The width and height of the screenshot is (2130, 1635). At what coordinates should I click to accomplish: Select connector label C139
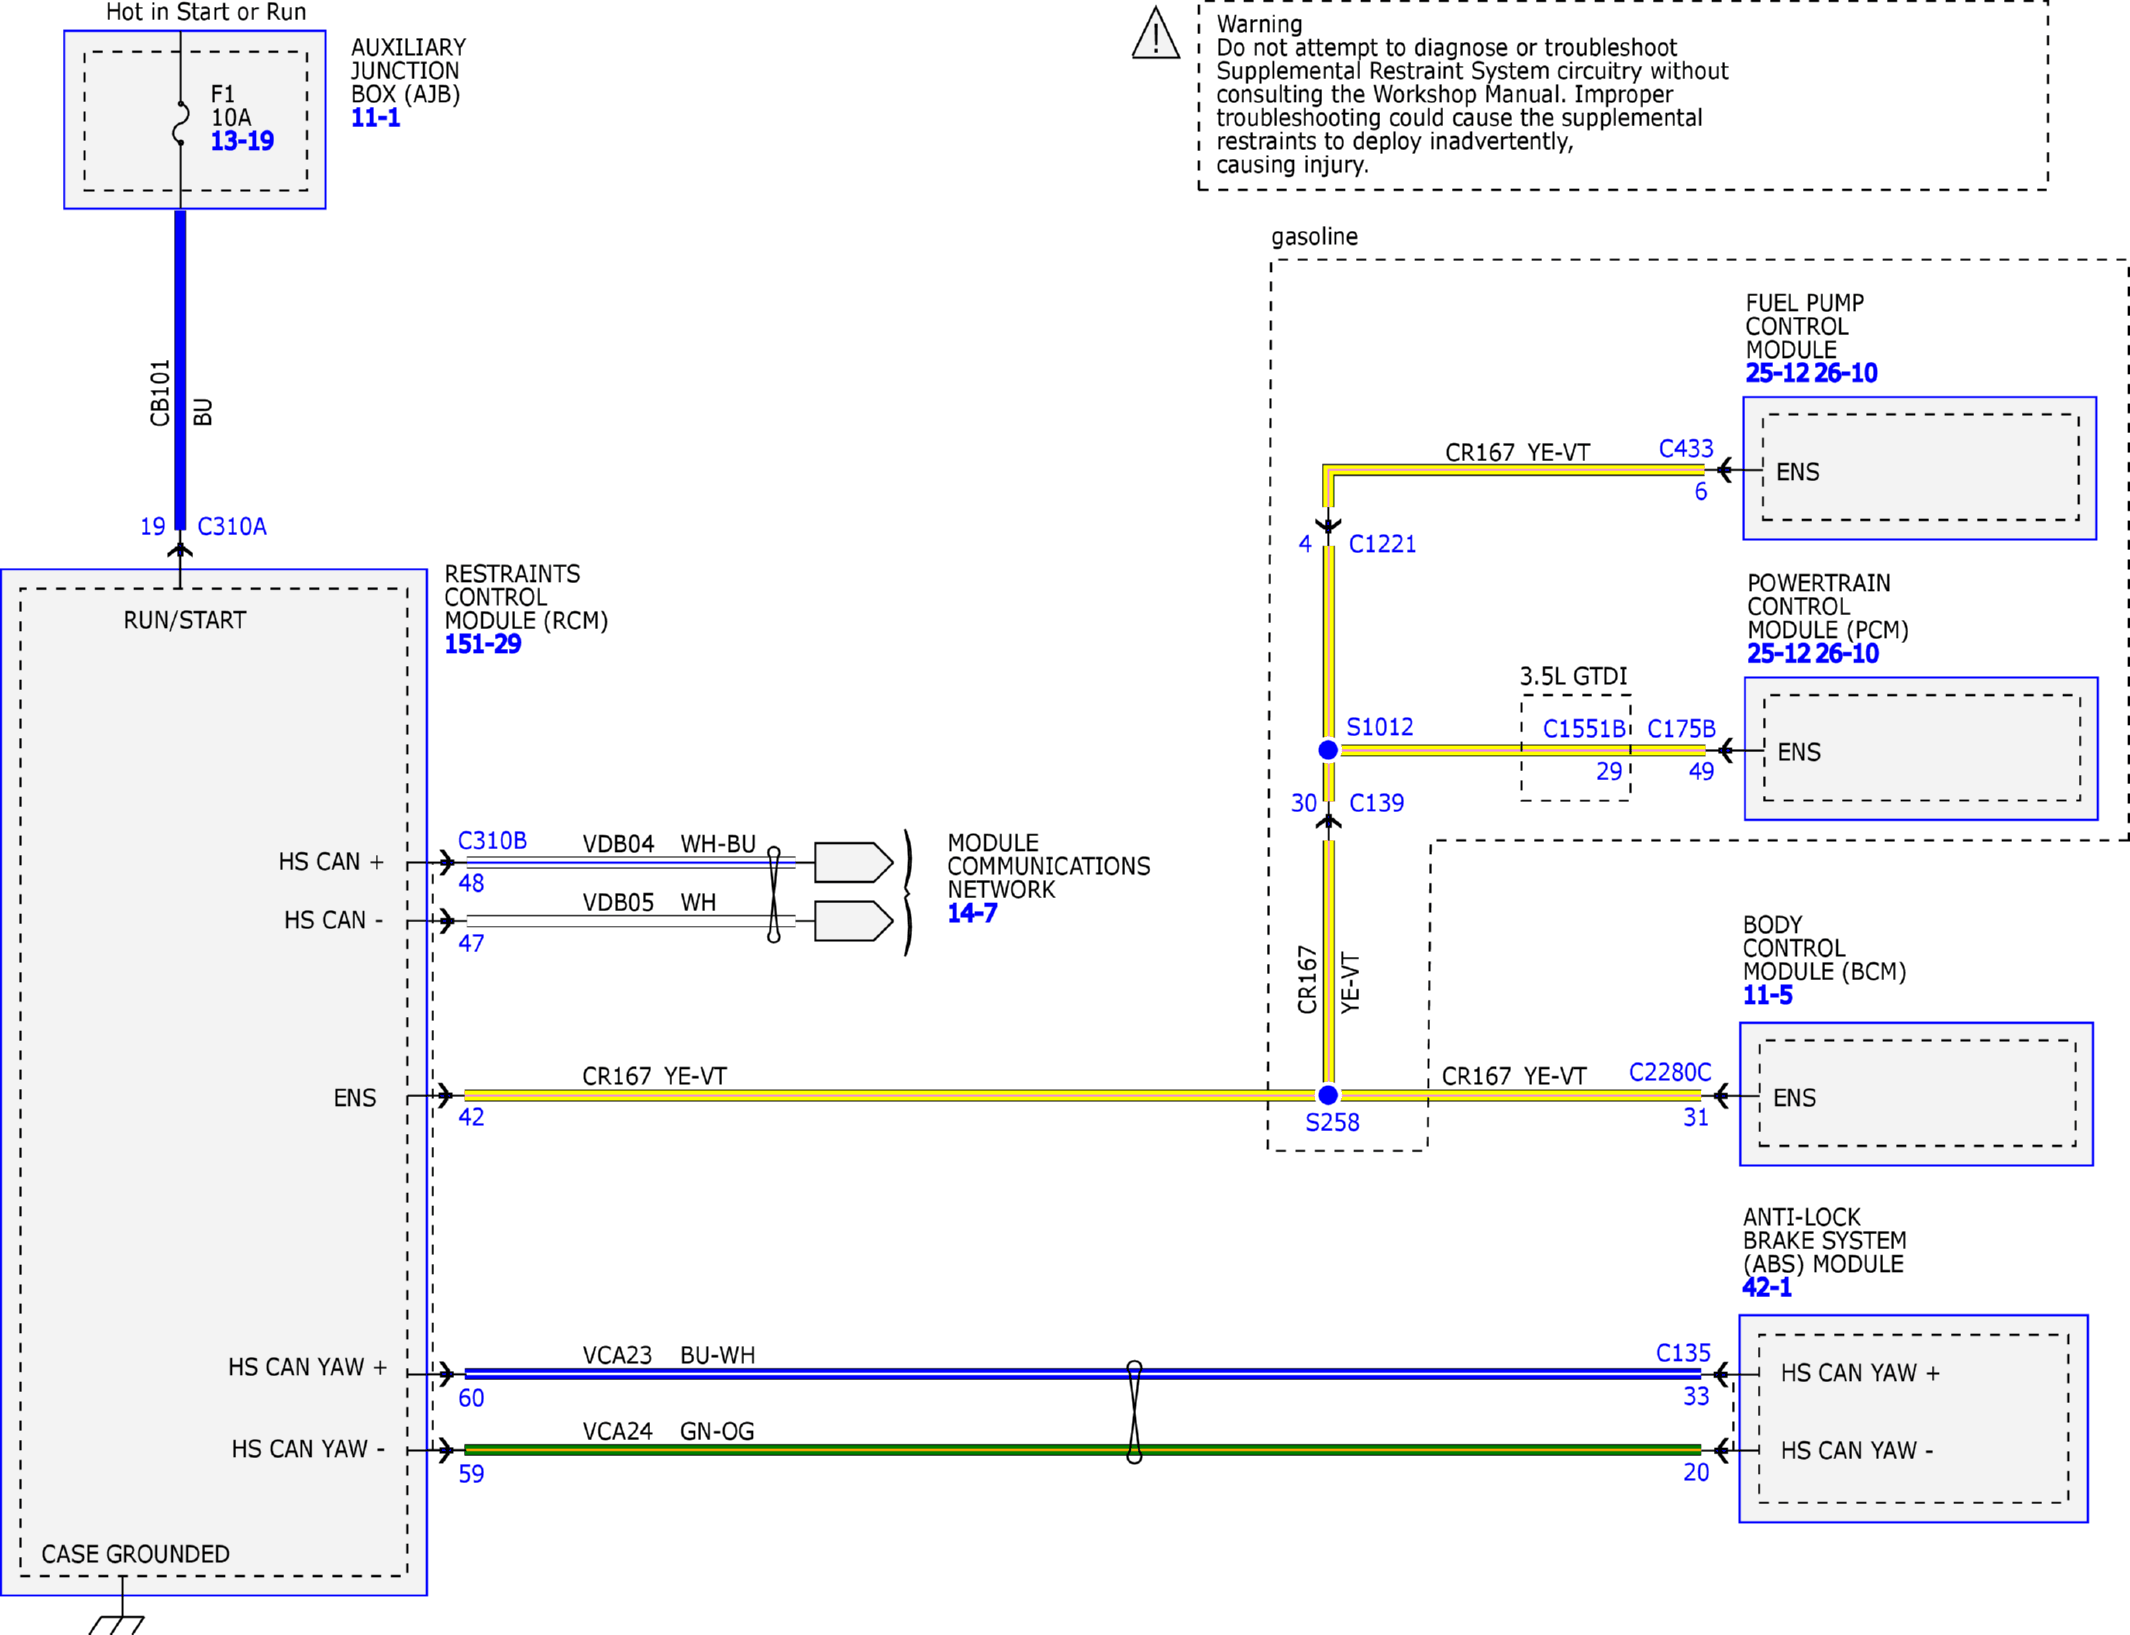pos(1377,803)
